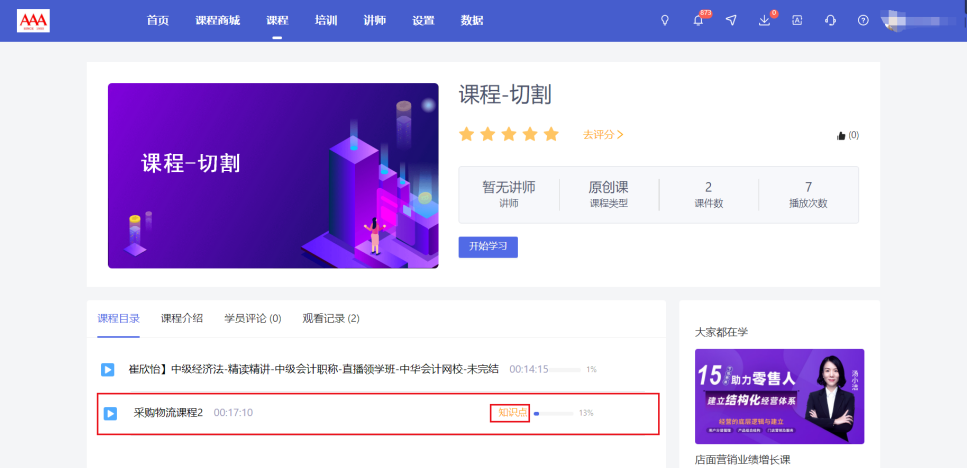
Task: Open the download center icon
Action: click(x=764, y=20)
